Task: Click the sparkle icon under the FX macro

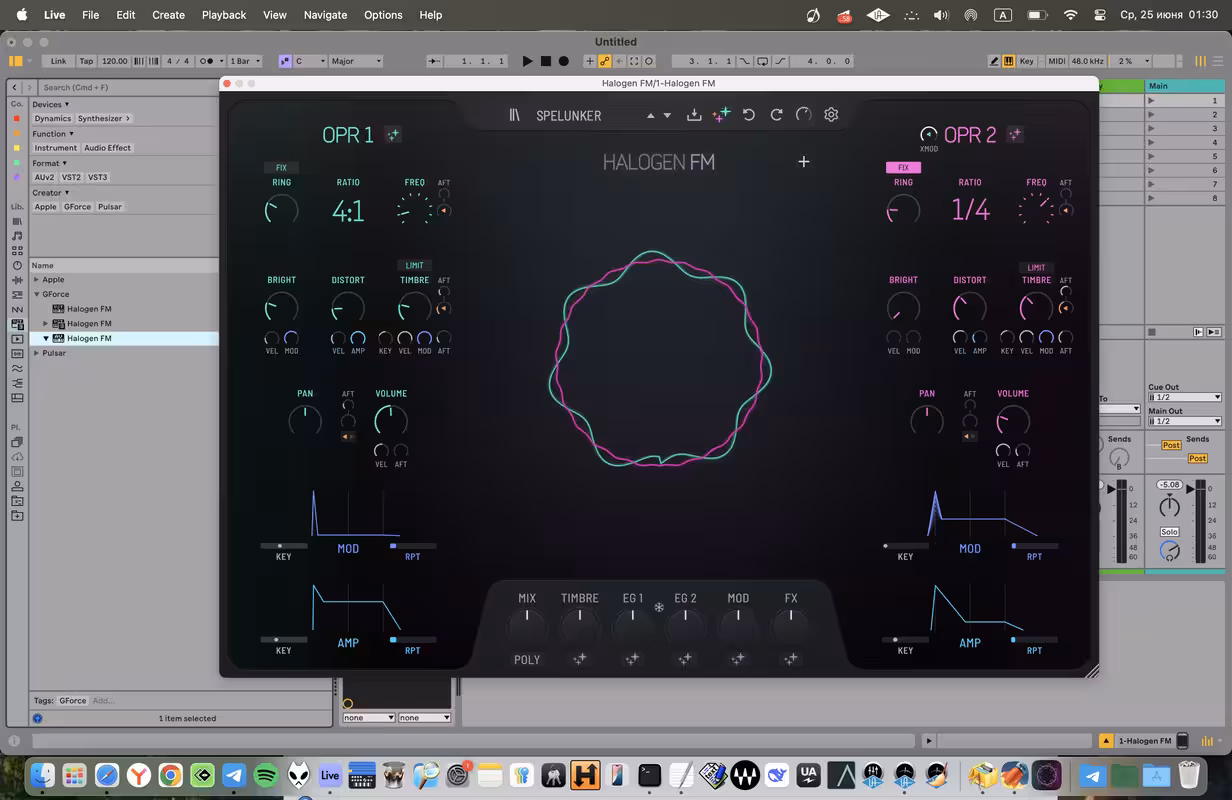Action: (x=791, y=659)
